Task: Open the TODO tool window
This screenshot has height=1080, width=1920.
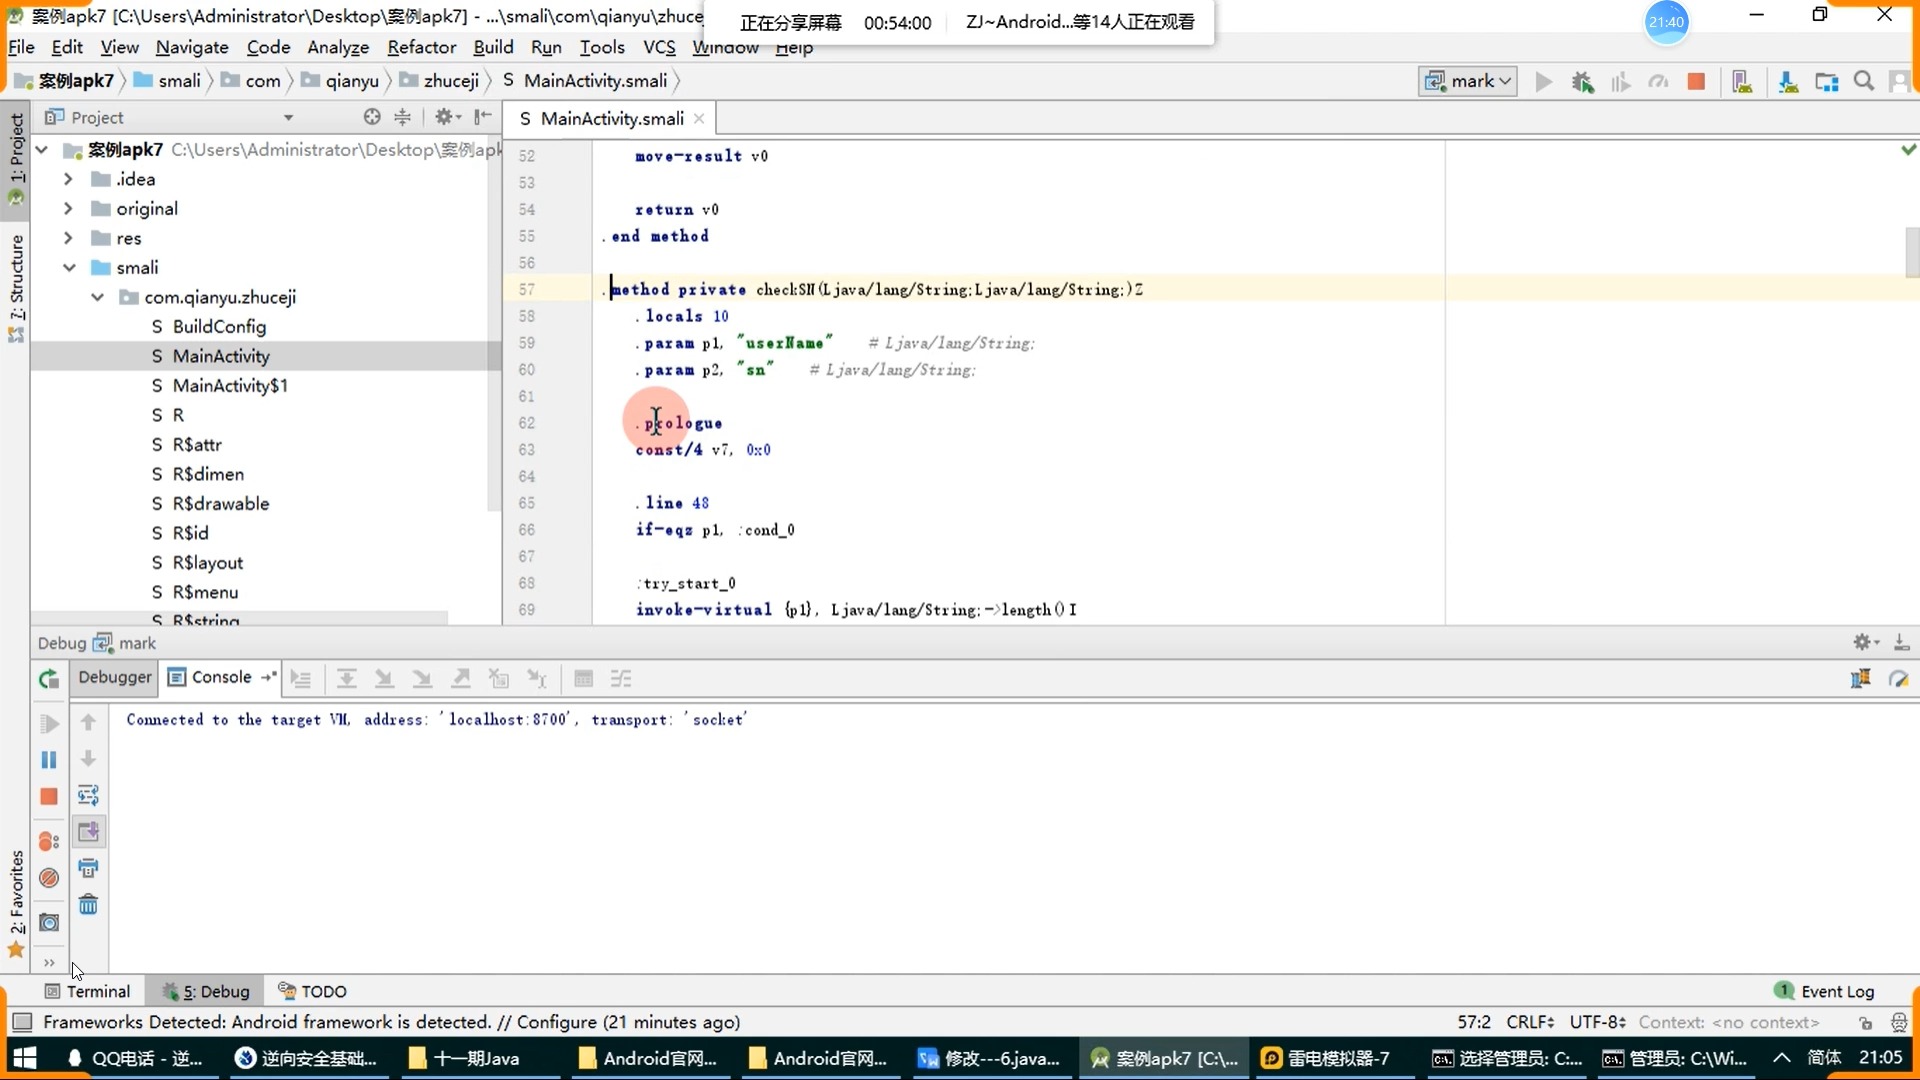Action: coord(313,991)
